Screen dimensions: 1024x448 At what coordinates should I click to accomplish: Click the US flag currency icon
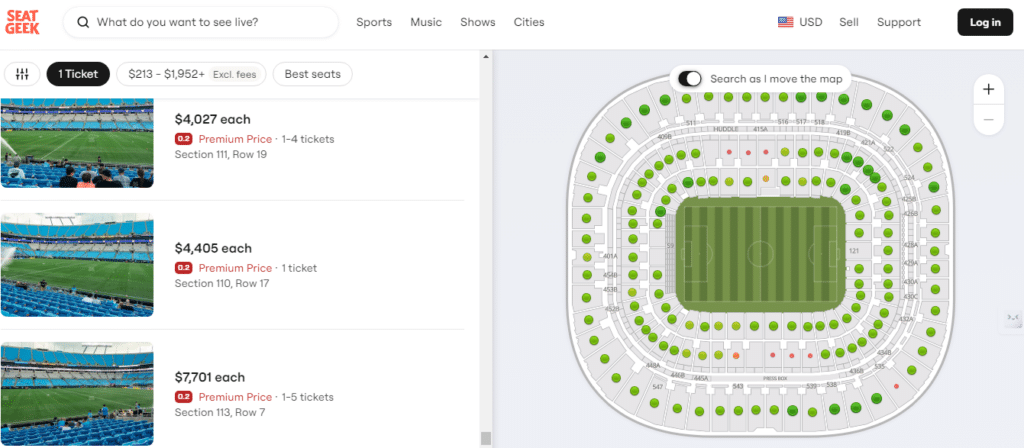click(785, 22)
